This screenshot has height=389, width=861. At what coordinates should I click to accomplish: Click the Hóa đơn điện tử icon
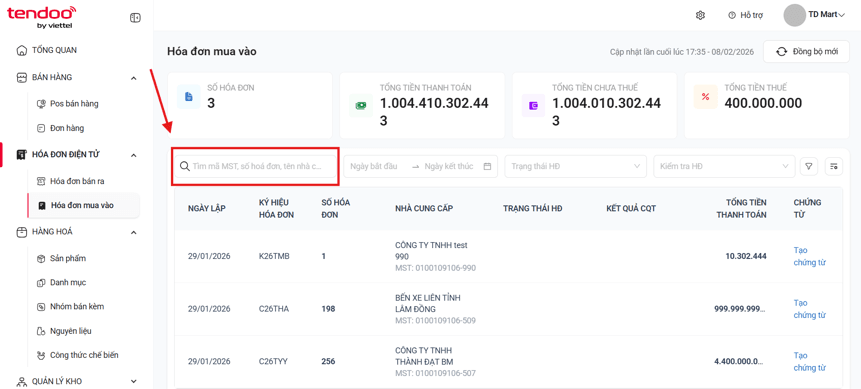(21, 155)
